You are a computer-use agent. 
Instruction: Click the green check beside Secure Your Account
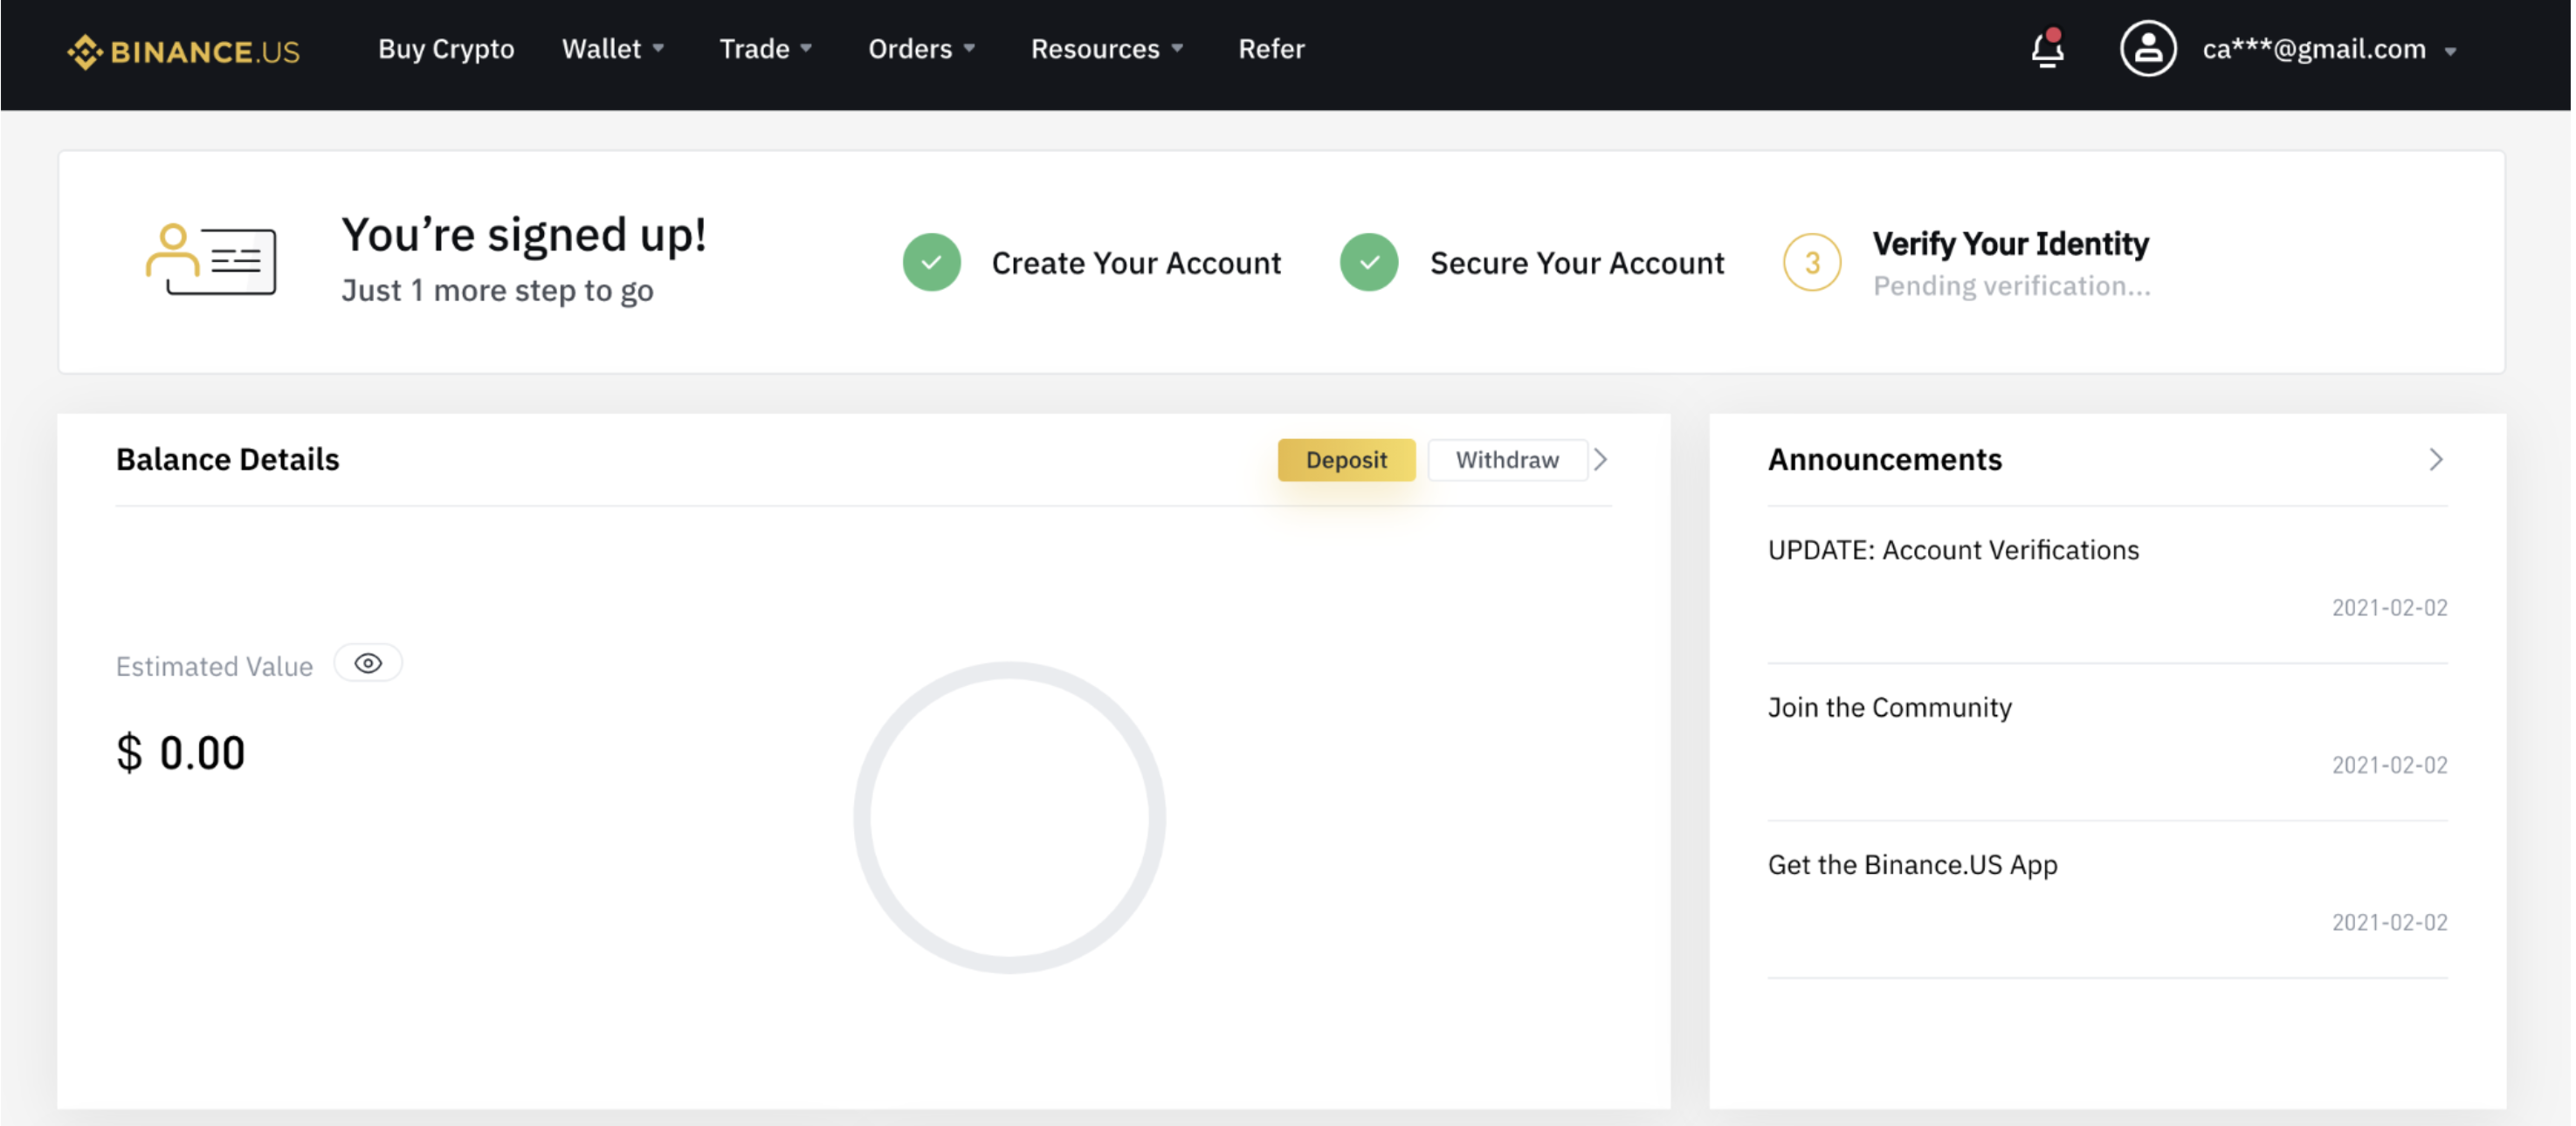1368,262
